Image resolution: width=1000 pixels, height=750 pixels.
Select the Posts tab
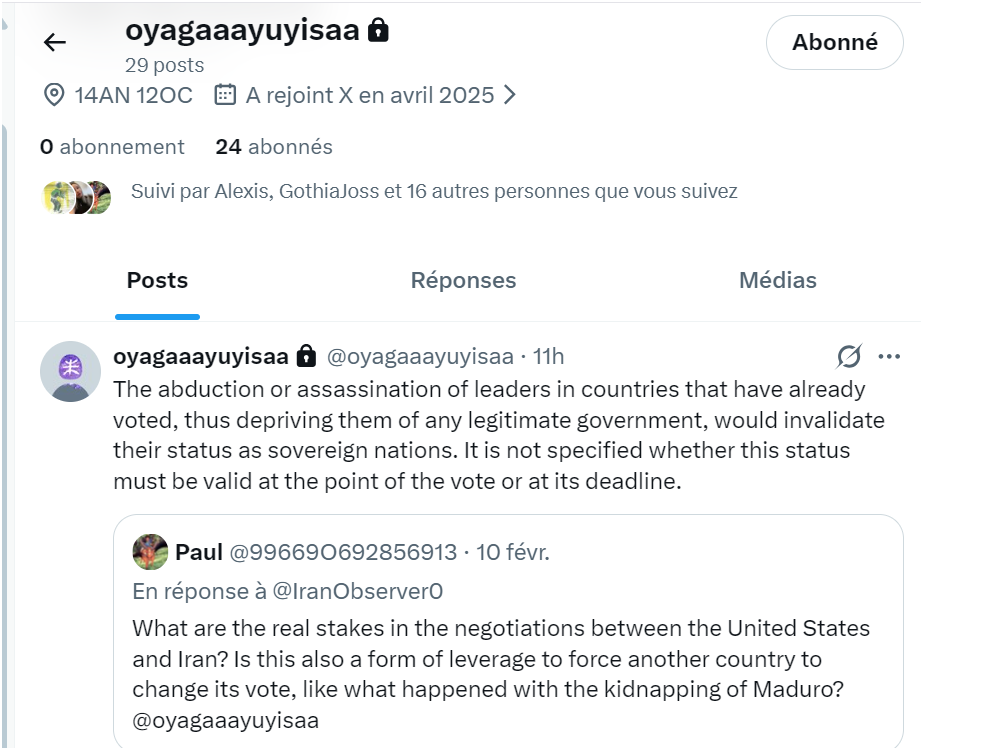coord(157,281)
